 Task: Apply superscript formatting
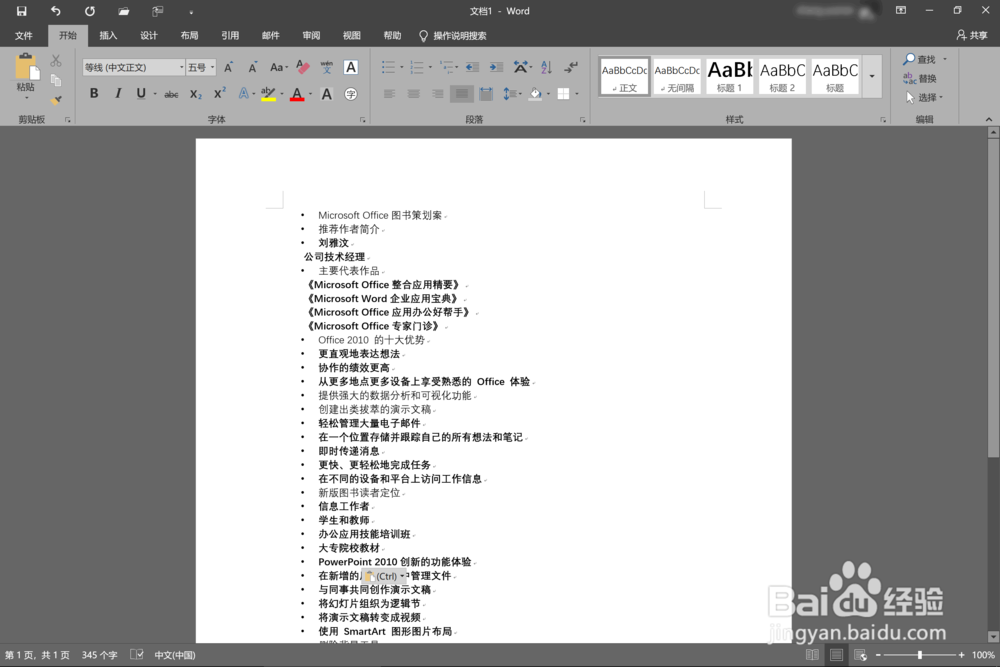[219, 94]
